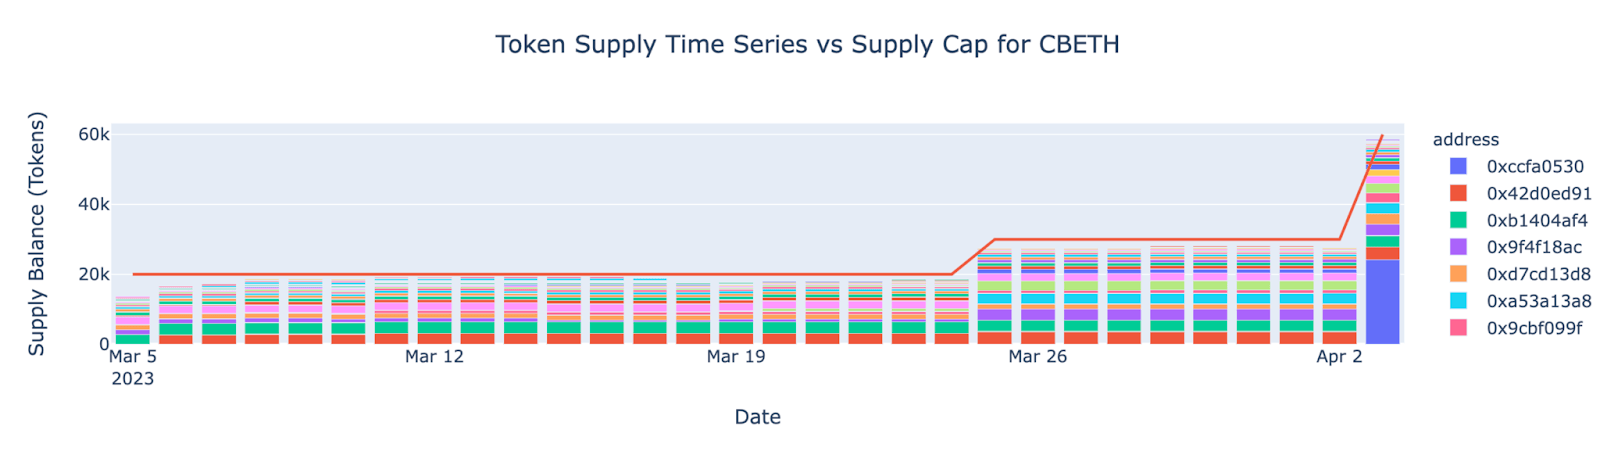
Task: Click the 'Apr 2' x-axis tick label
Action: tap(1339, 356)
